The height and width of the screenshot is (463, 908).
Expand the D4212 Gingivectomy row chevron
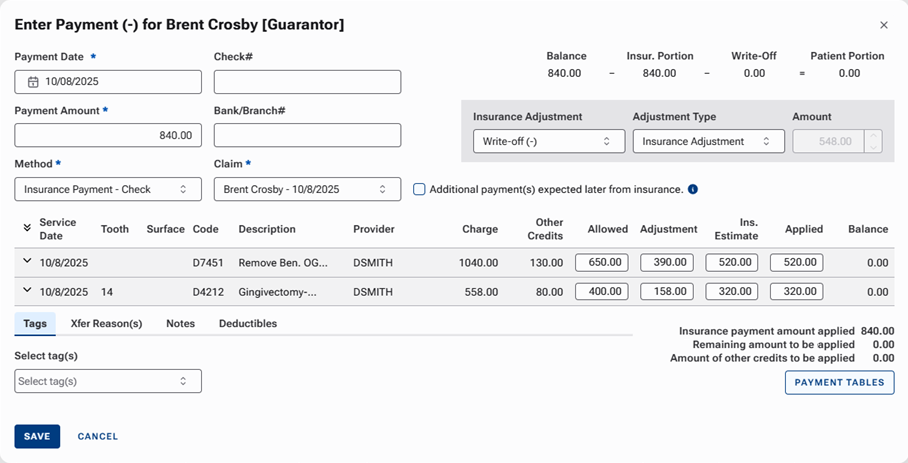pyautogui.click(x=27, y=292)
